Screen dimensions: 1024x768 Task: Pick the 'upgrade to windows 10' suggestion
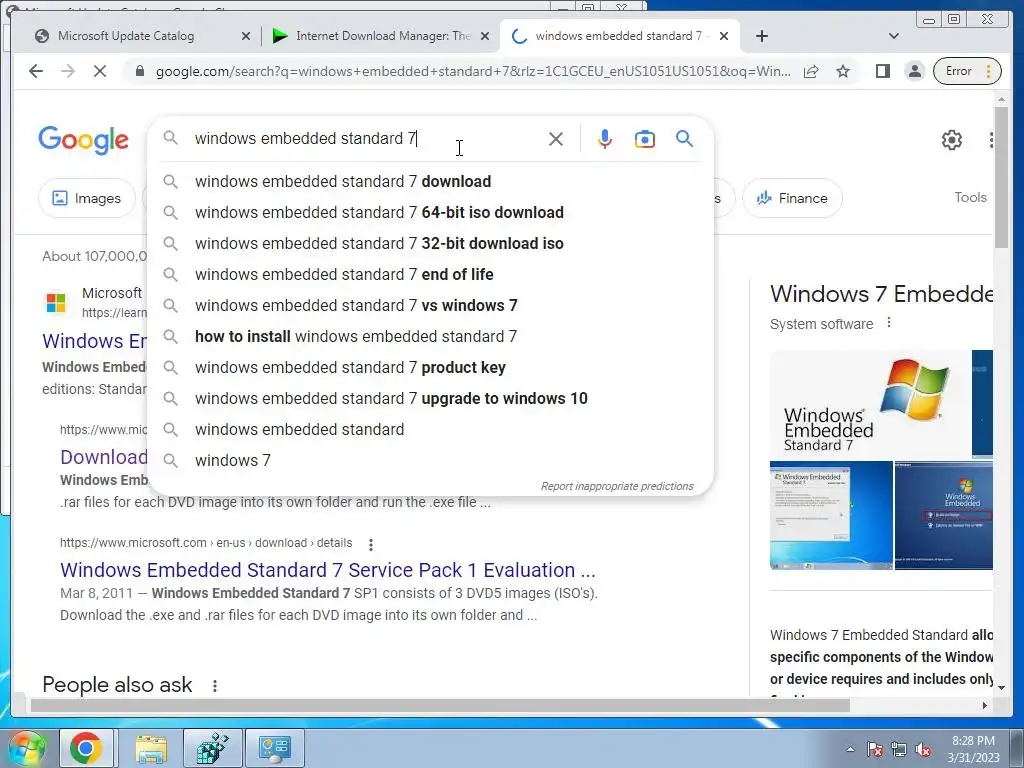coord(431,398)
